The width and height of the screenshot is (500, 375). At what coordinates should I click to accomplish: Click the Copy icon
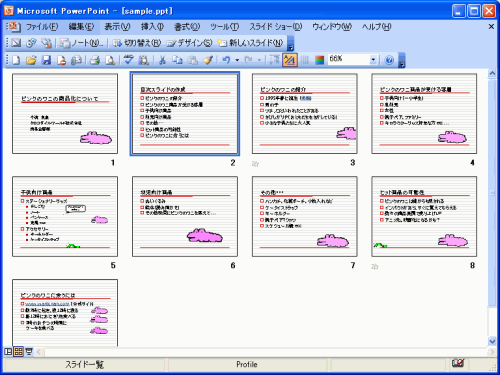(177, 60)
